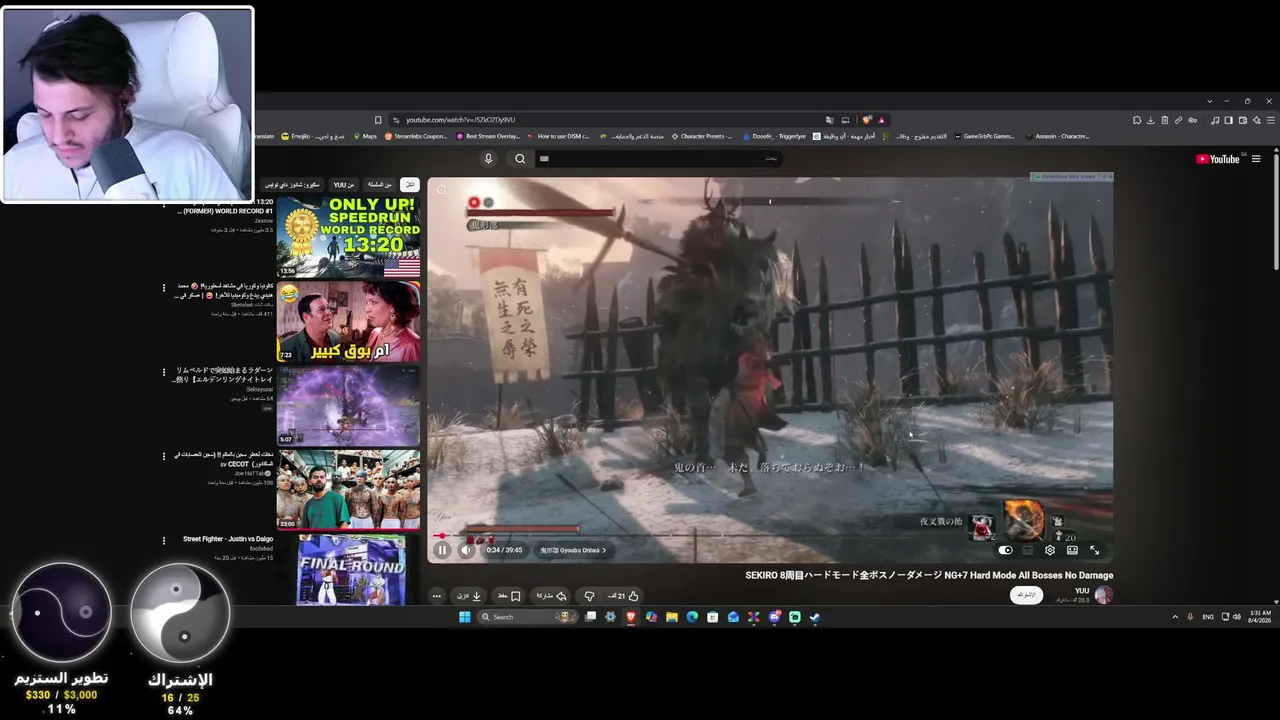Enter fullscreen video mode

1094,550
